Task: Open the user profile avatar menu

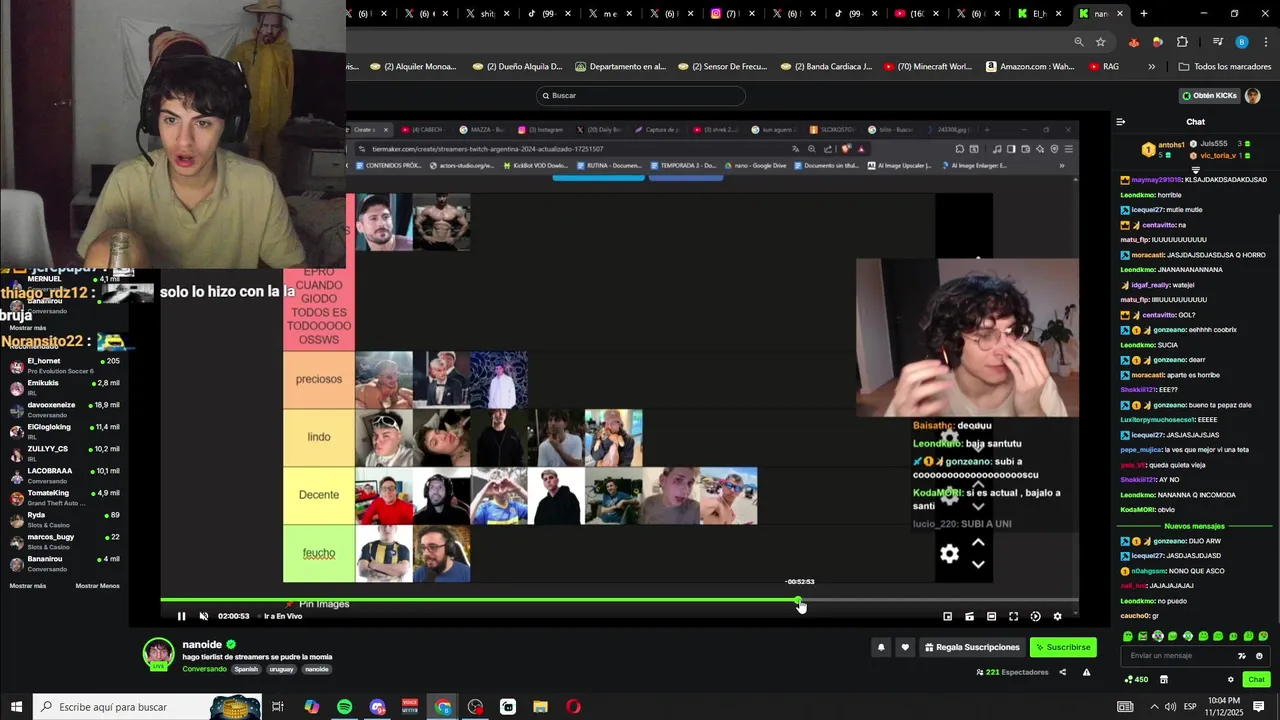Action: [1253, 96]
